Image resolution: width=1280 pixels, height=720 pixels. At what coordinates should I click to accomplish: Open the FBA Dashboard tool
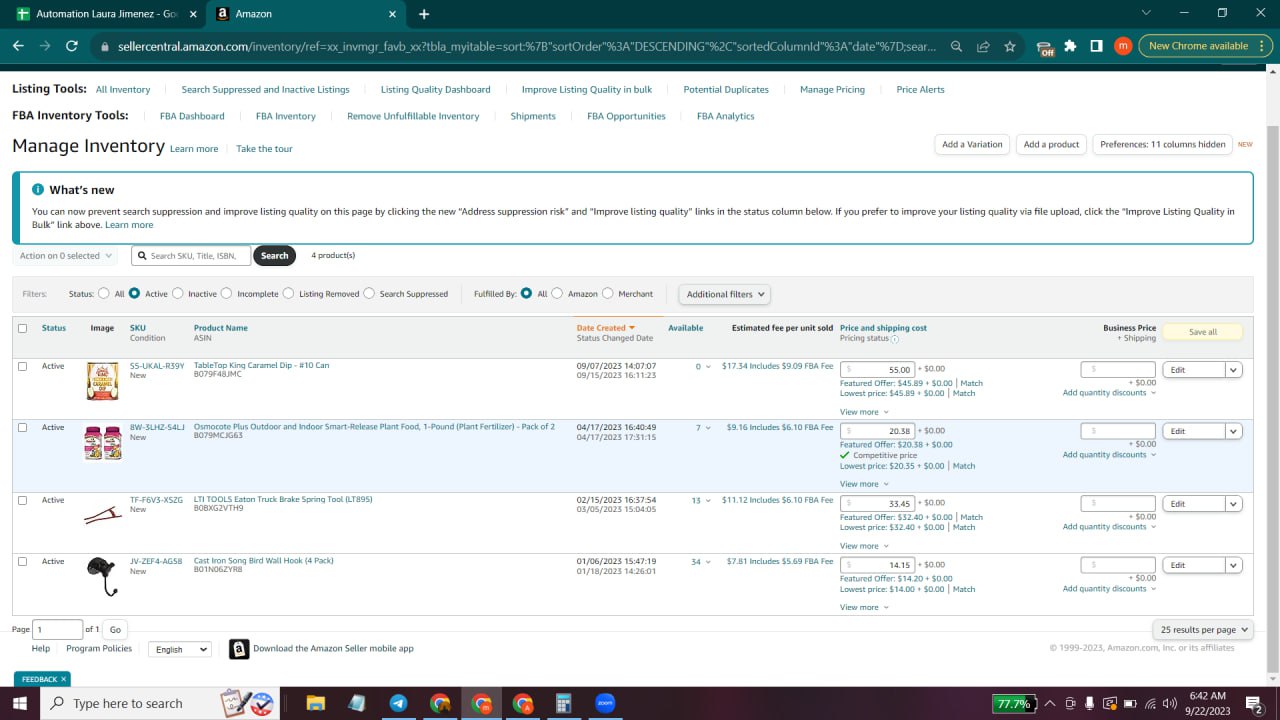pyautogui.click(x=192, y=117)
